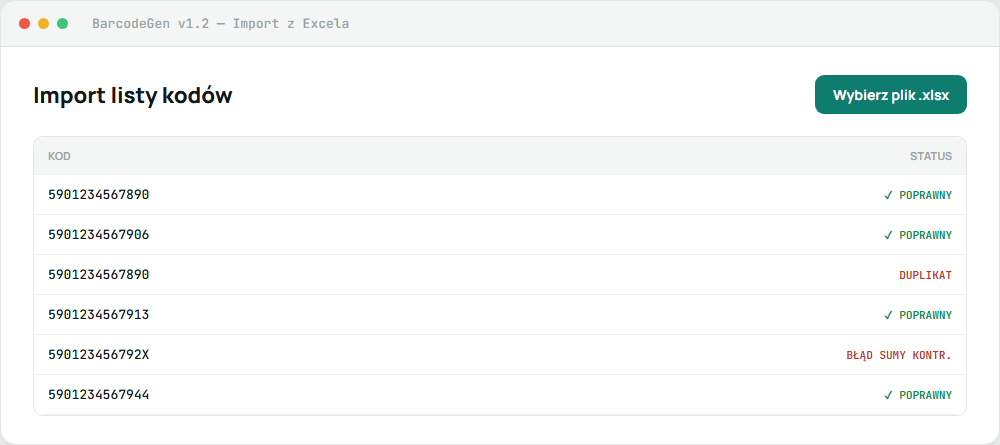The width and height of the screenshot is (1000, 445).
Task: Select invalid code 590123456792X
Action: tap(99, 354)
